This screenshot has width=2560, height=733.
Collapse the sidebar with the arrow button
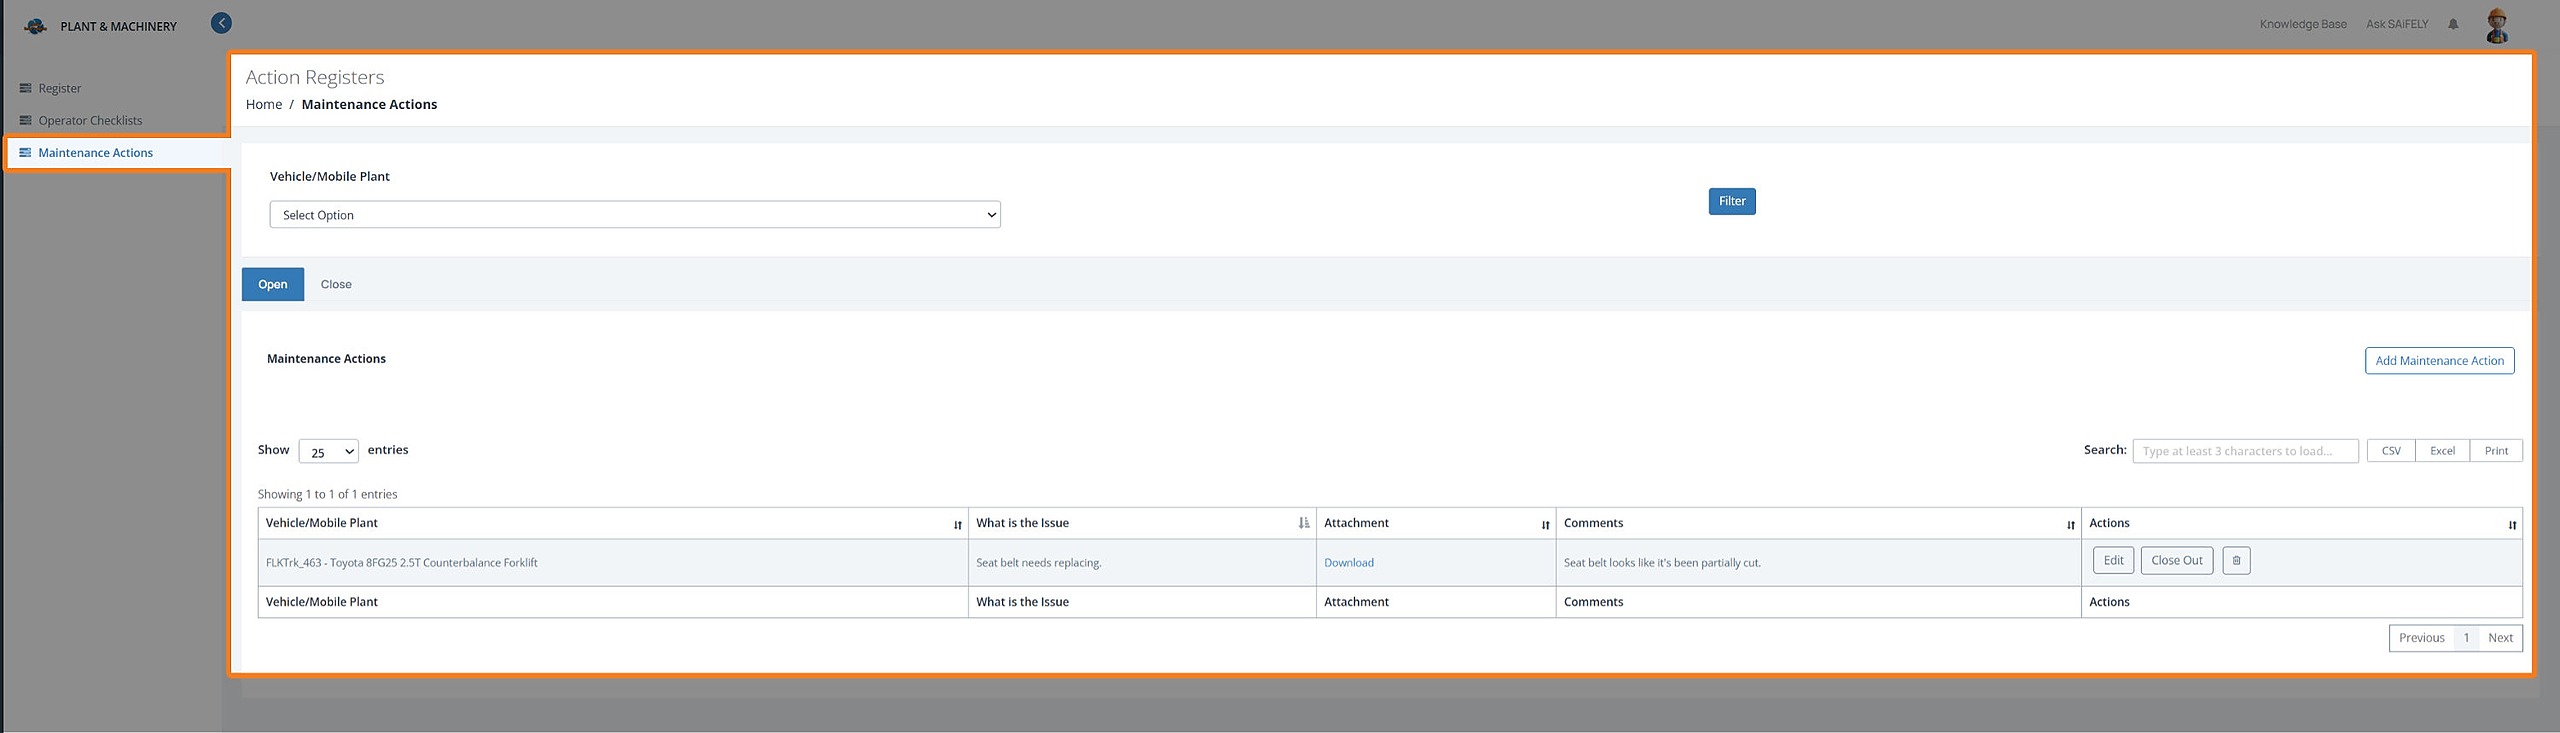click(x=222, y=23)
